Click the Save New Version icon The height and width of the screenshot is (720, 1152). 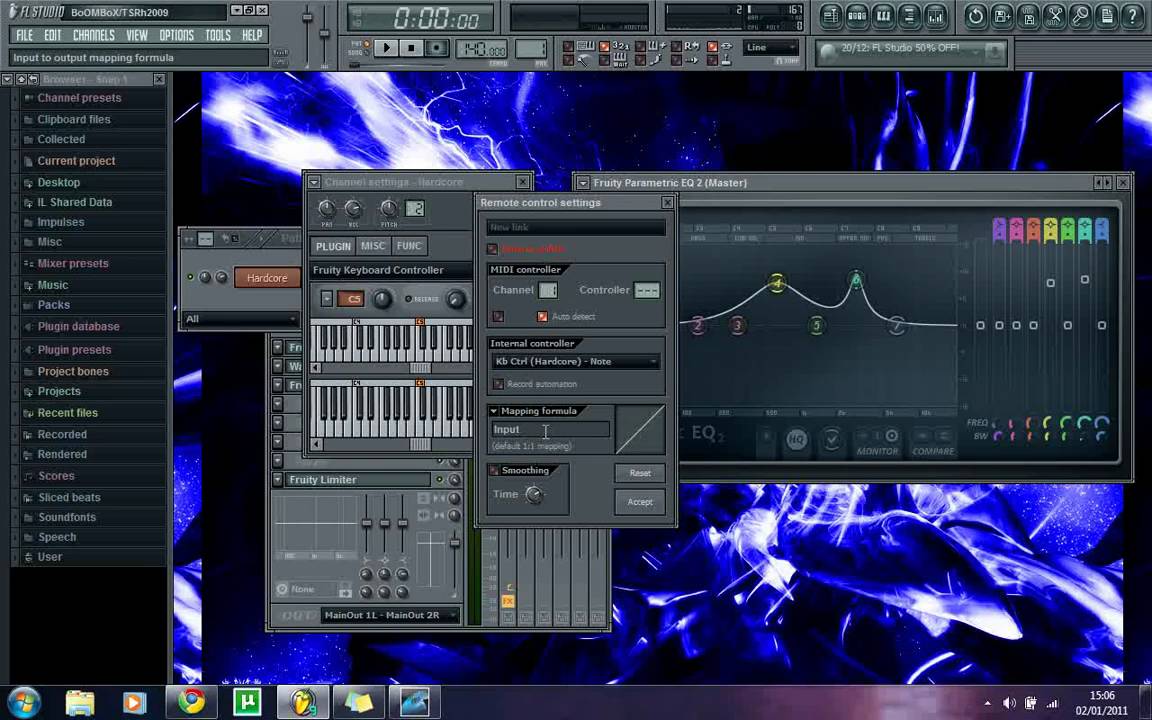(1002, 16)
